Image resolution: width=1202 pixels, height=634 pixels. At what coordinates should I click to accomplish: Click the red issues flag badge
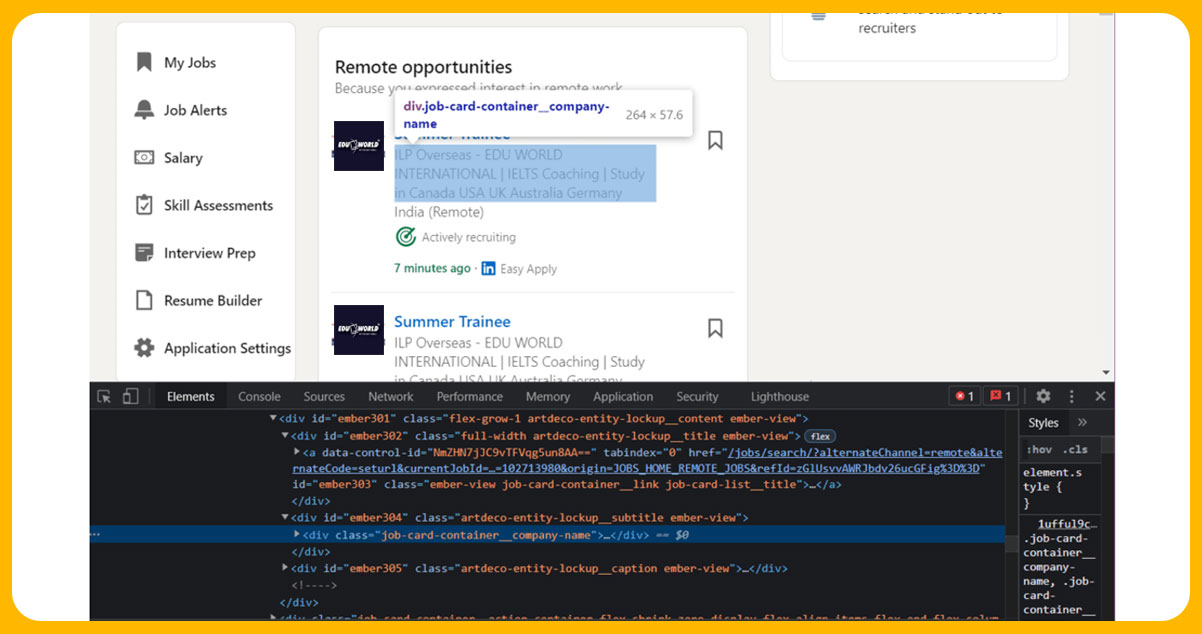[1001, 397]
